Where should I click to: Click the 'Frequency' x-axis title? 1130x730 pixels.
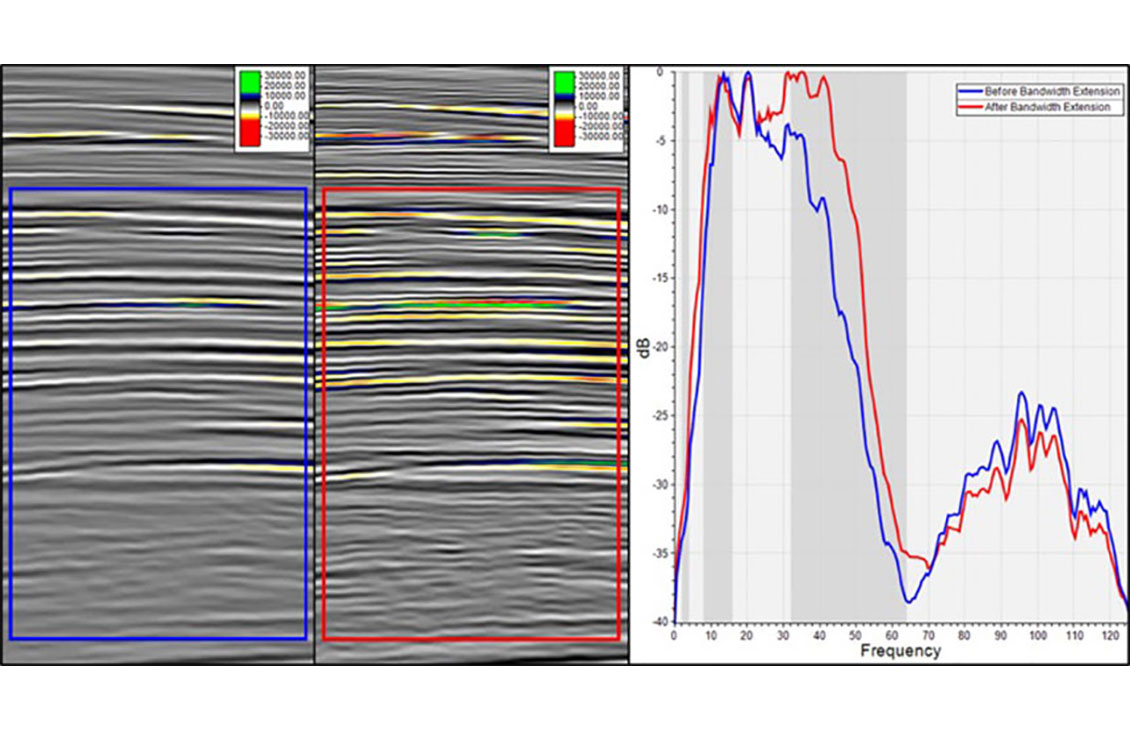(x=900, y=651)
